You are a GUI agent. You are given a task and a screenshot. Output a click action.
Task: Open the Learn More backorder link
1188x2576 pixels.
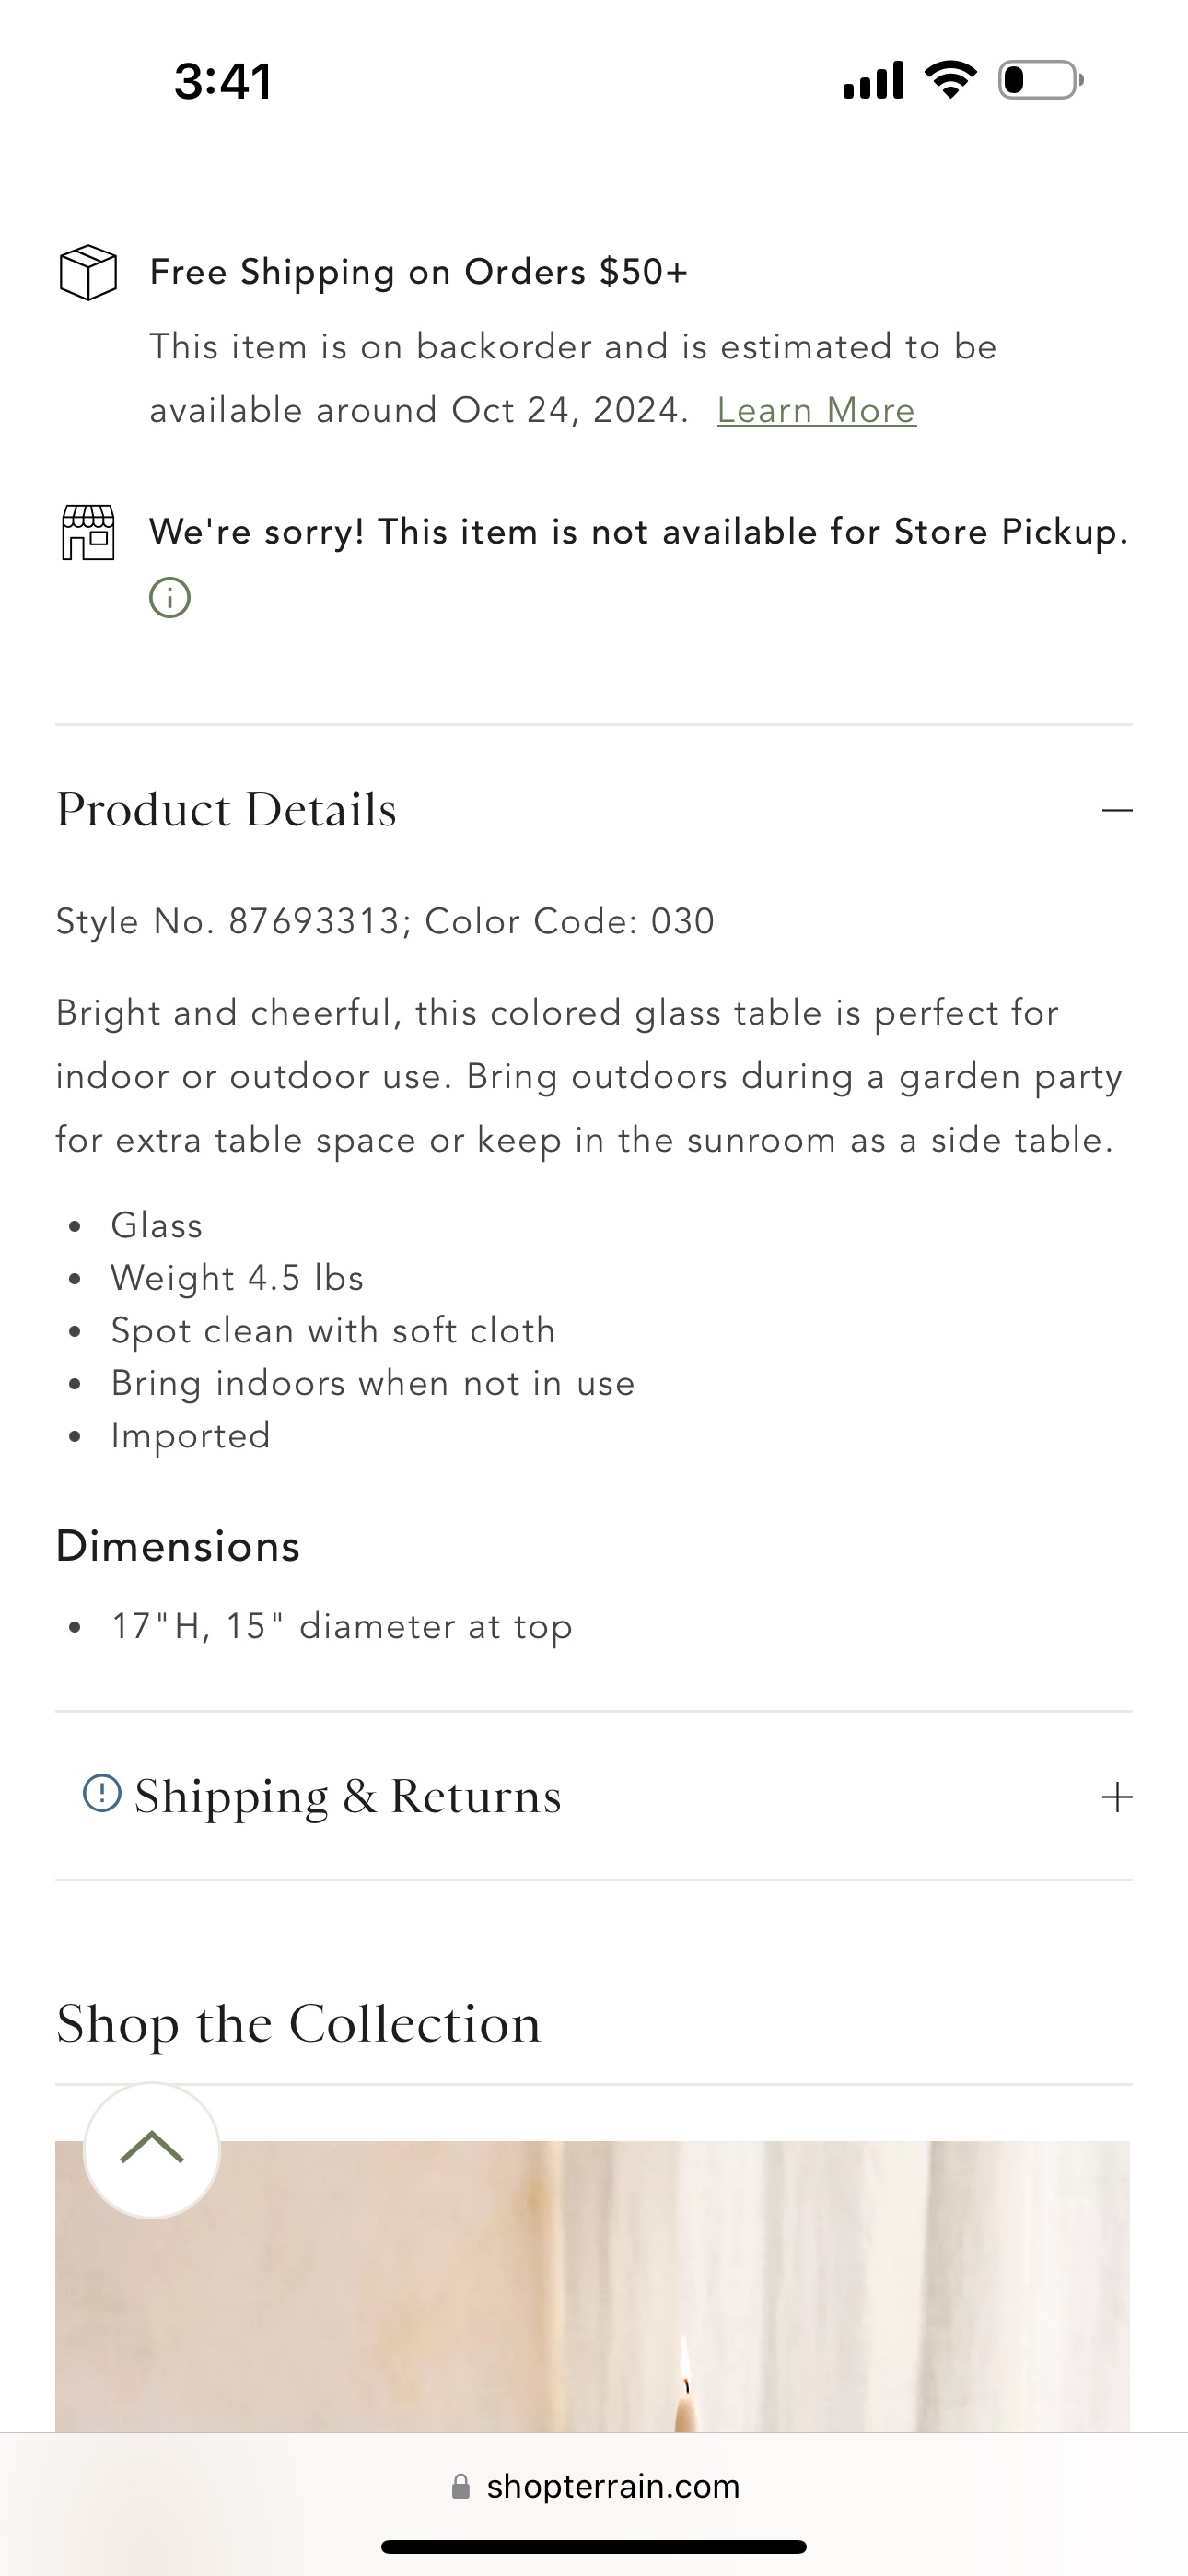[816, 410]
